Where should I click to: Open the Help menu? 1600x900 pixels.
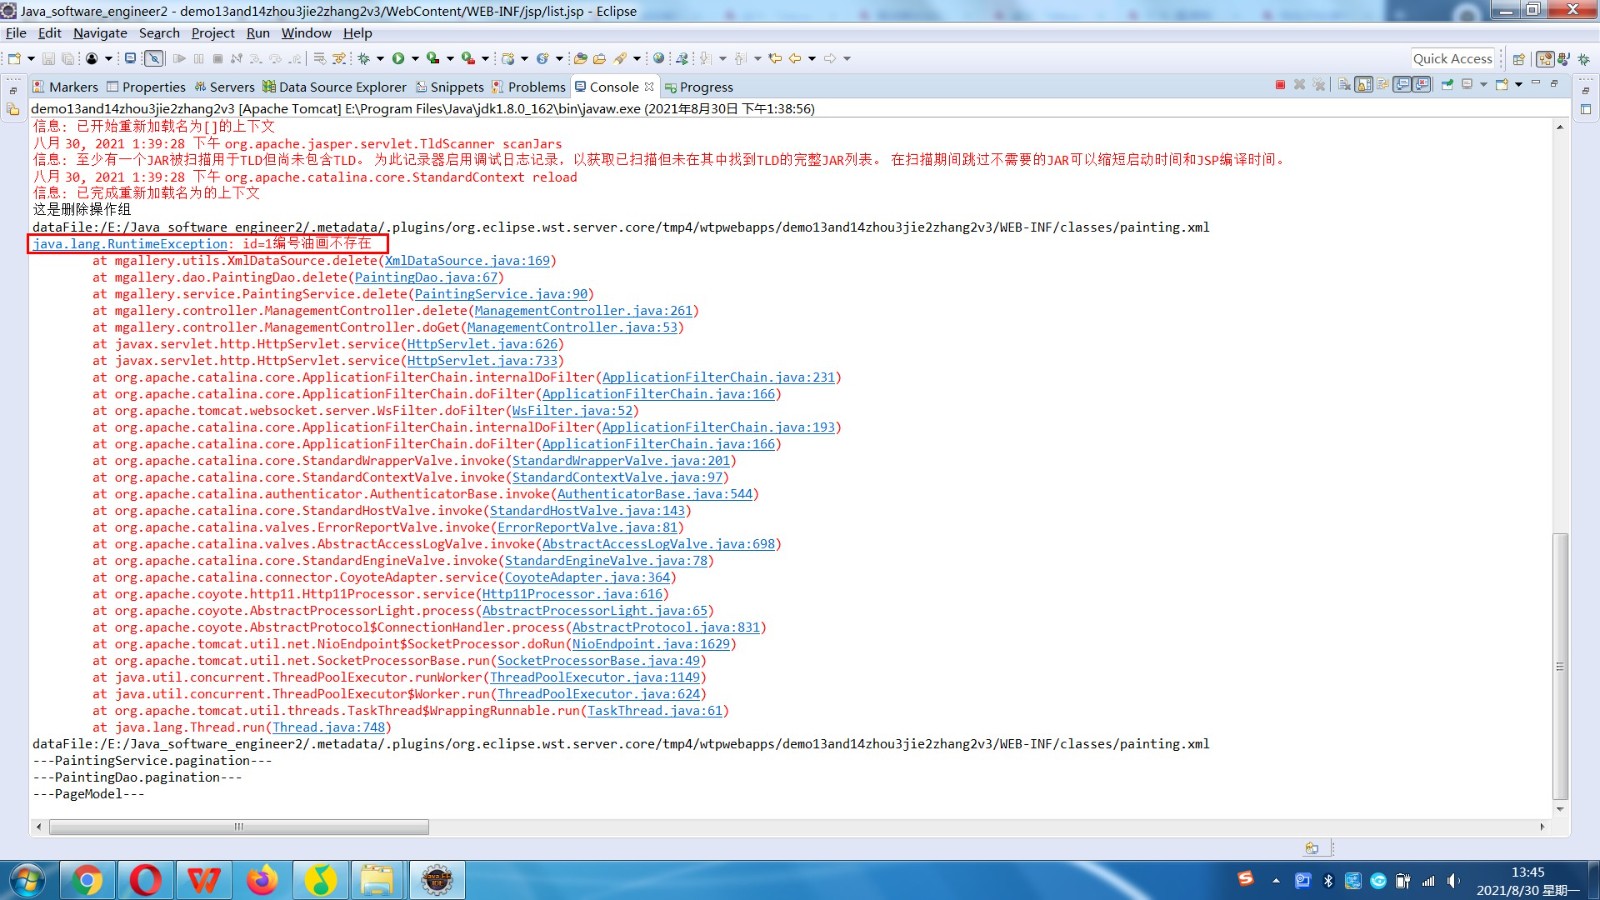pos(357,33)
